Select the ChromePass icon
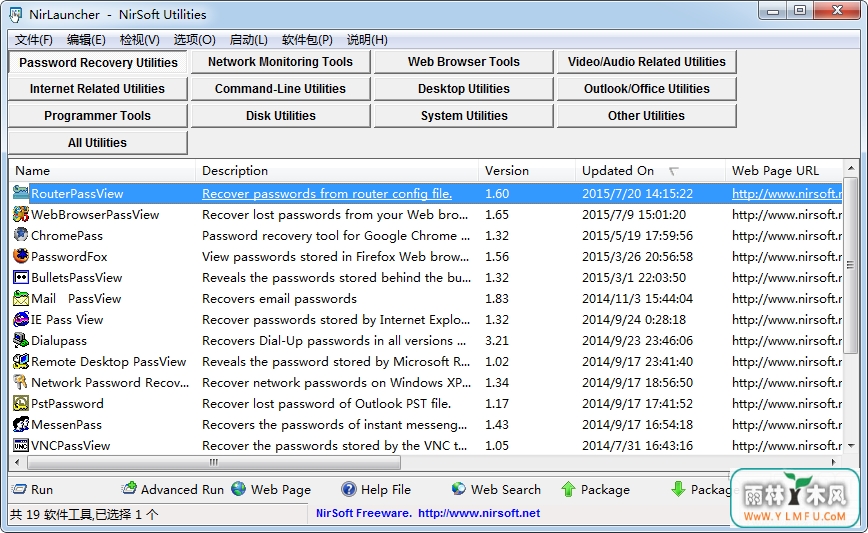The image size is (868, 533). click(x=21, y=235)
